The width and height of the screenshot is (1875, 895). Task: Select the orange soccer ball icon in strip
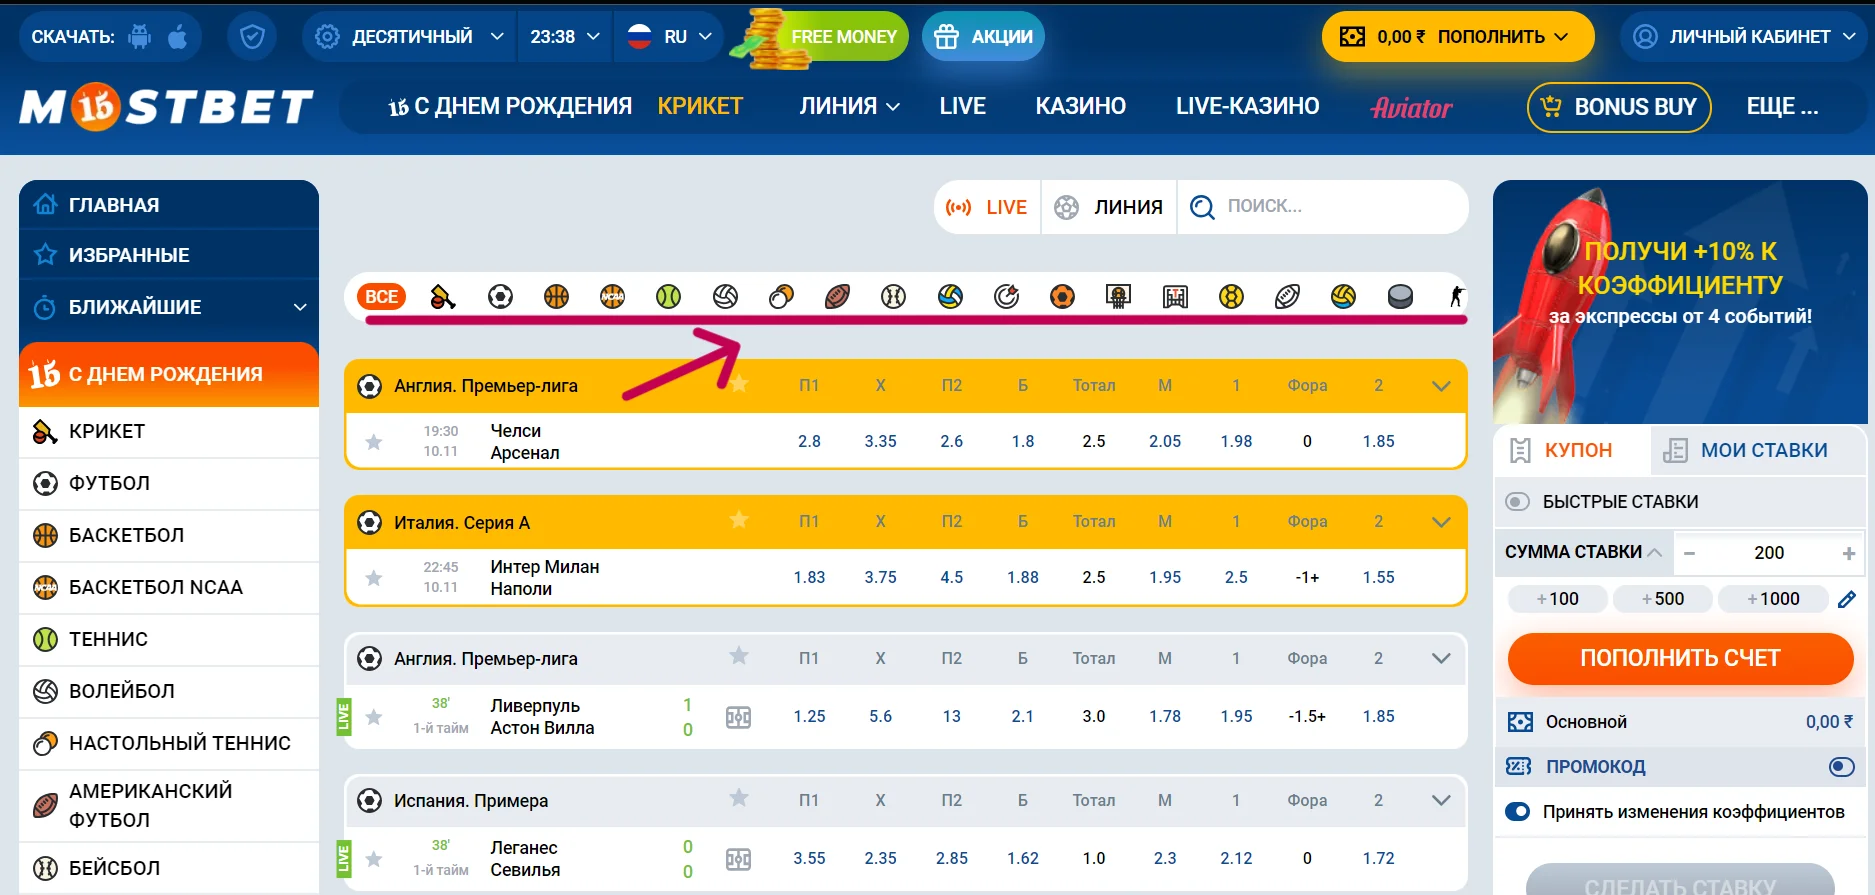1062,297
